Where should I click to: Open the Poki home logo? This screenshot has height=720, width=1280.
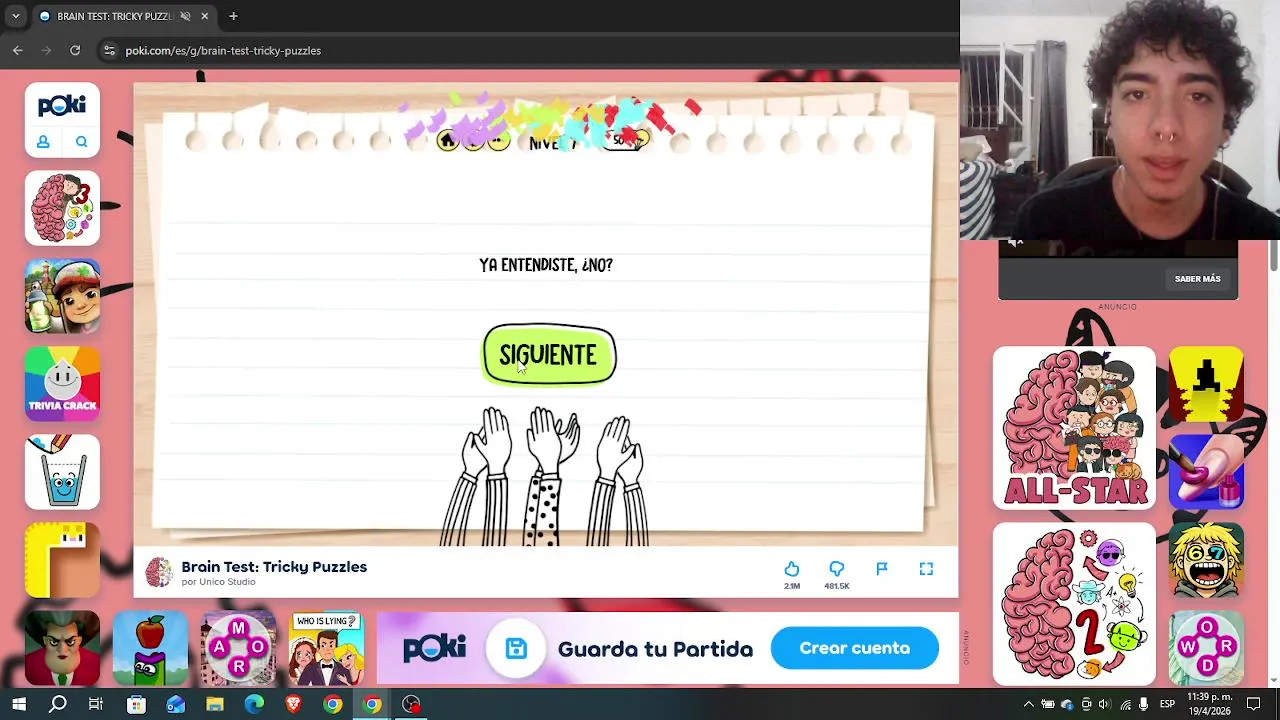[x=62, y=106]
